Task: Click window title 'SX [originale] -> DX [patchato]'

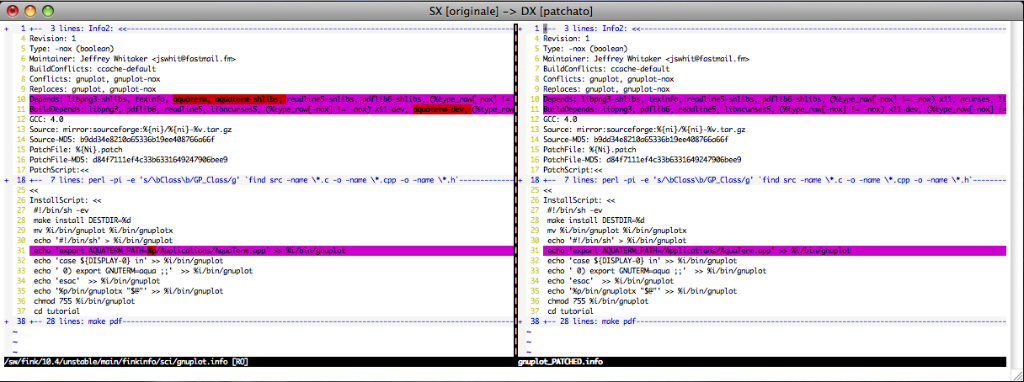Action: click(x=511, y=11)
